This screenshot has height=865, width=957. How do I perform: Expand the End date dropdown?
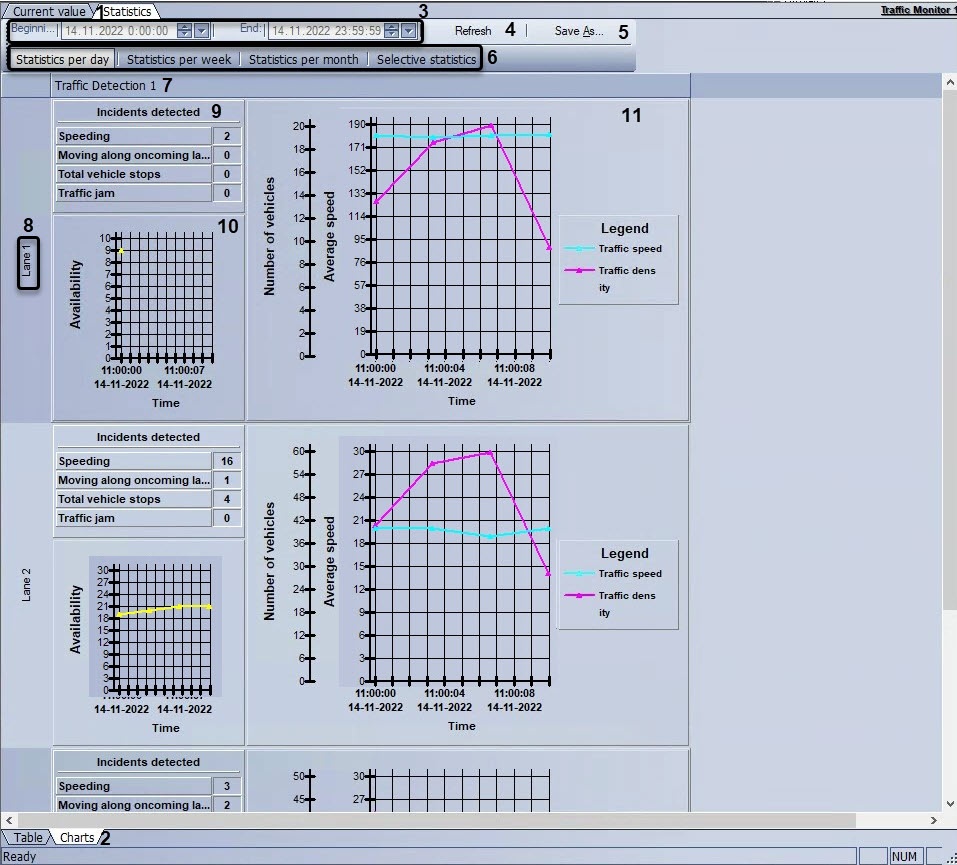pos(408,31)
